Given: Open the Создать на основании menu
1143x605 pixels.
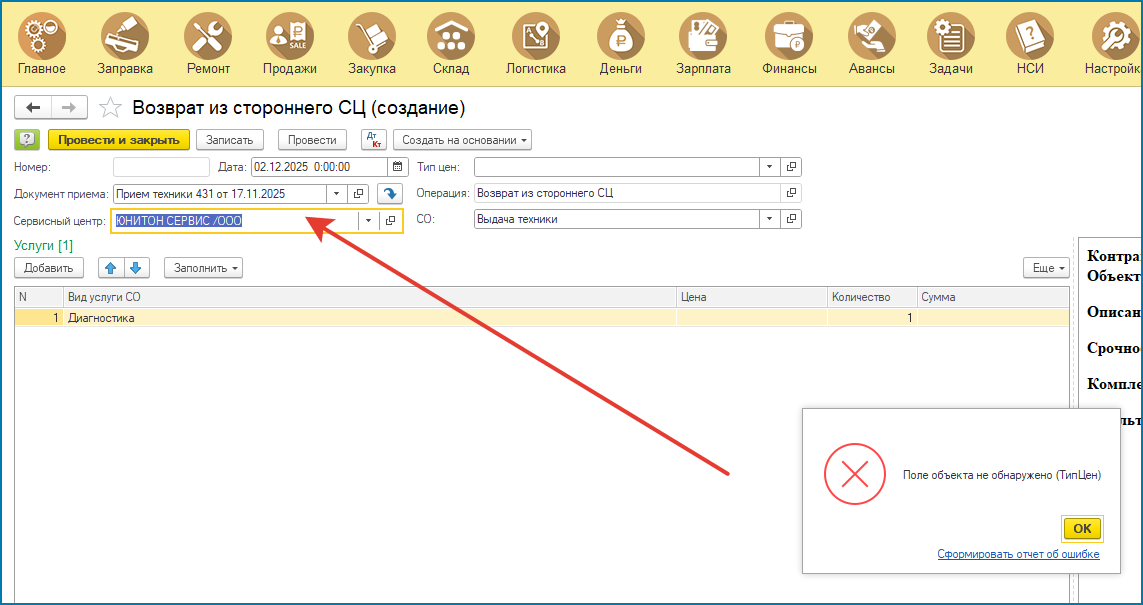Looking at the screenshot, I should (462, 140).
